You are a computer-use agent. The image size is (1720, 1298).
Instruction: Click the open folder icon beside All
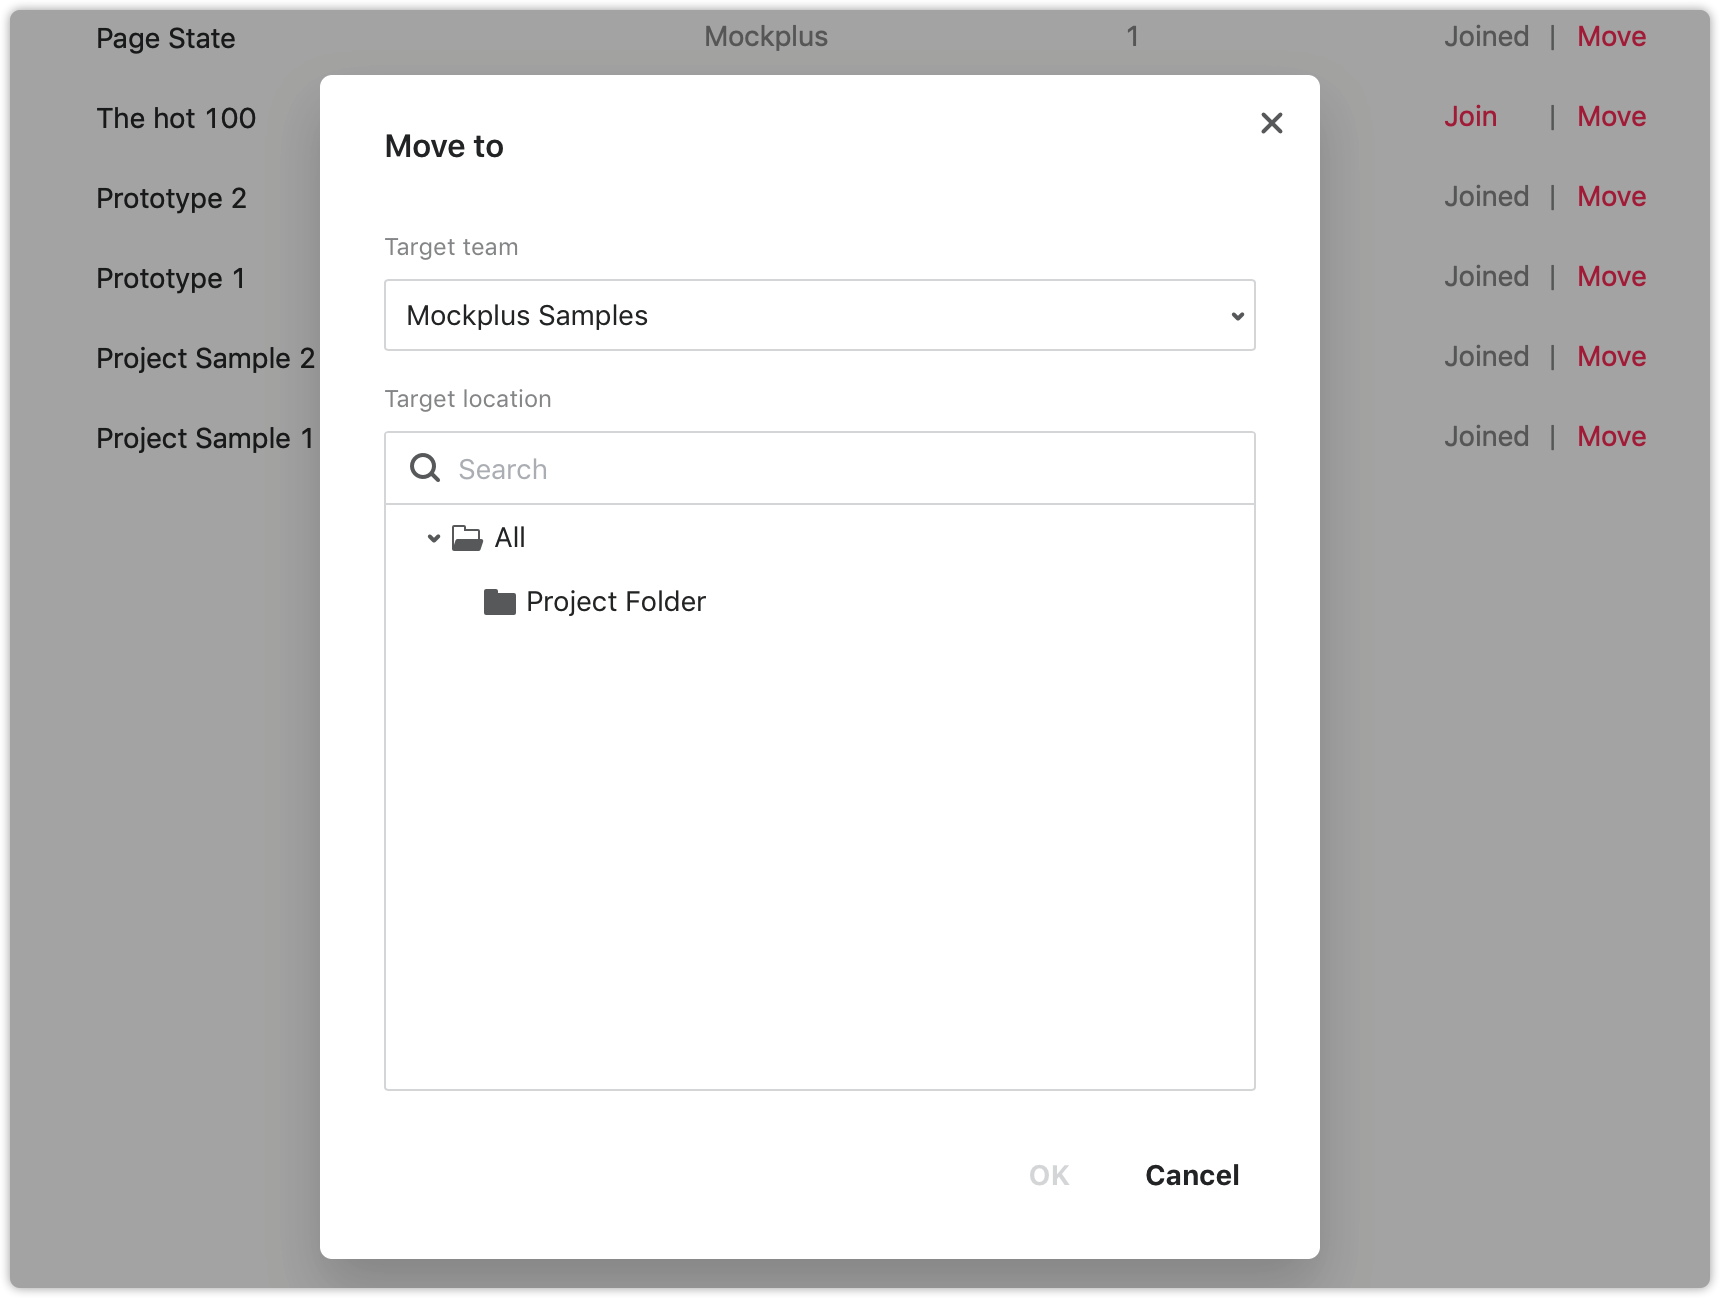tap(467, 538)
